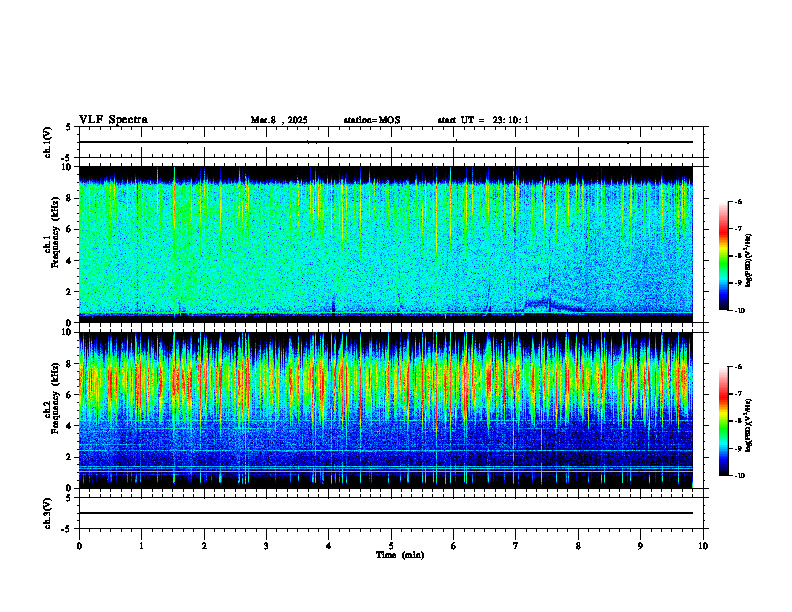Click time axis tick label "1"
This screenshot has width=792, height=612.
pyautogui.click(x=141, y=546)
